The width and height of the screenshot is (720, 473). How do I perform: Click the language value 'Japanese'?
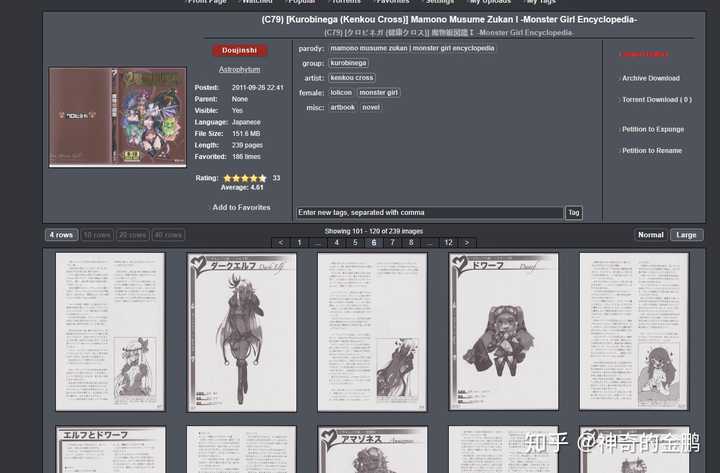tap(246, 122)
